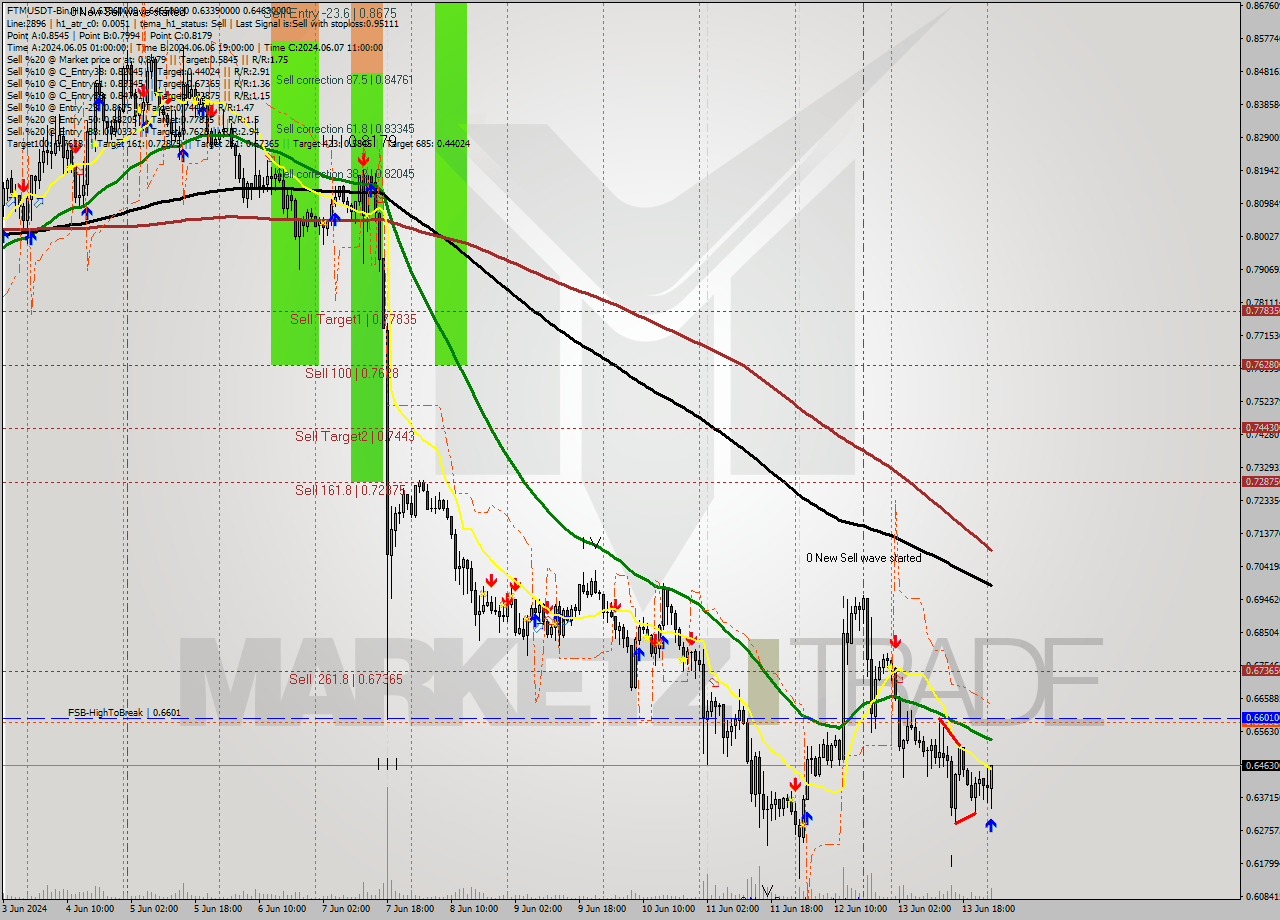
Task: Click the '4 Jun 10:00' time axis label
Action: pyautogui.click(x=89, y=909)
